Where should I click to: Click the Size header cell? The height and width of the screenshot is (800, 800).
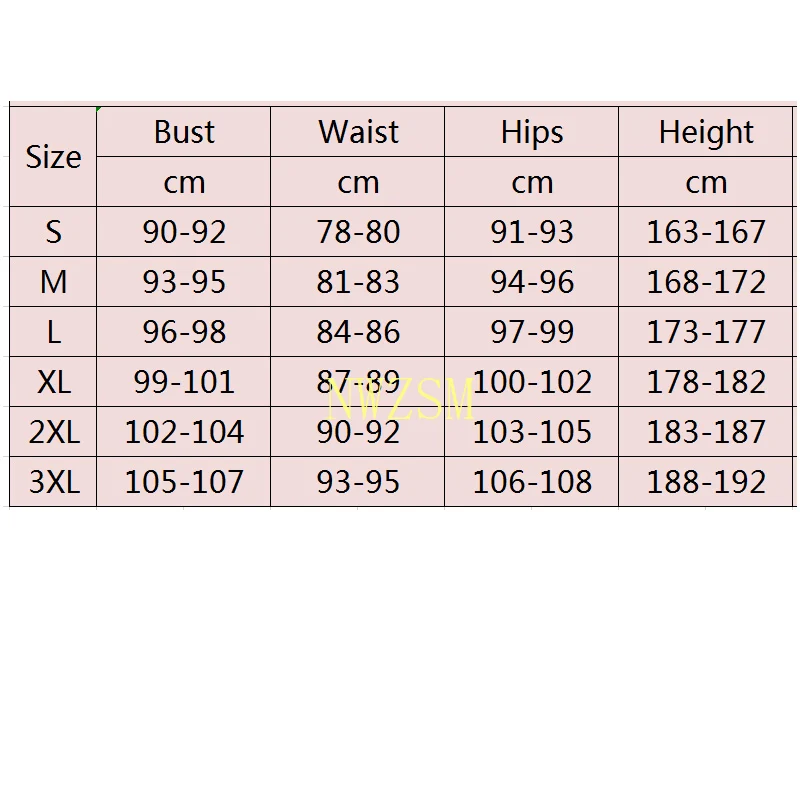[53, 157]
